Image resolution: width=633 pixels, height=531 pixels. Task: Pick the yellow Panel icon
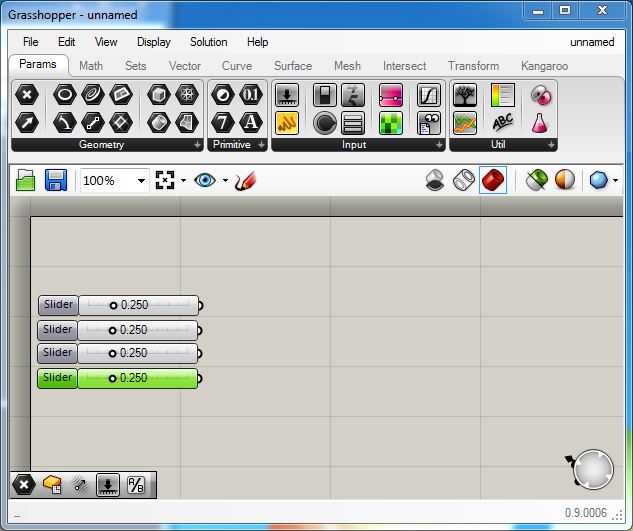287,123
